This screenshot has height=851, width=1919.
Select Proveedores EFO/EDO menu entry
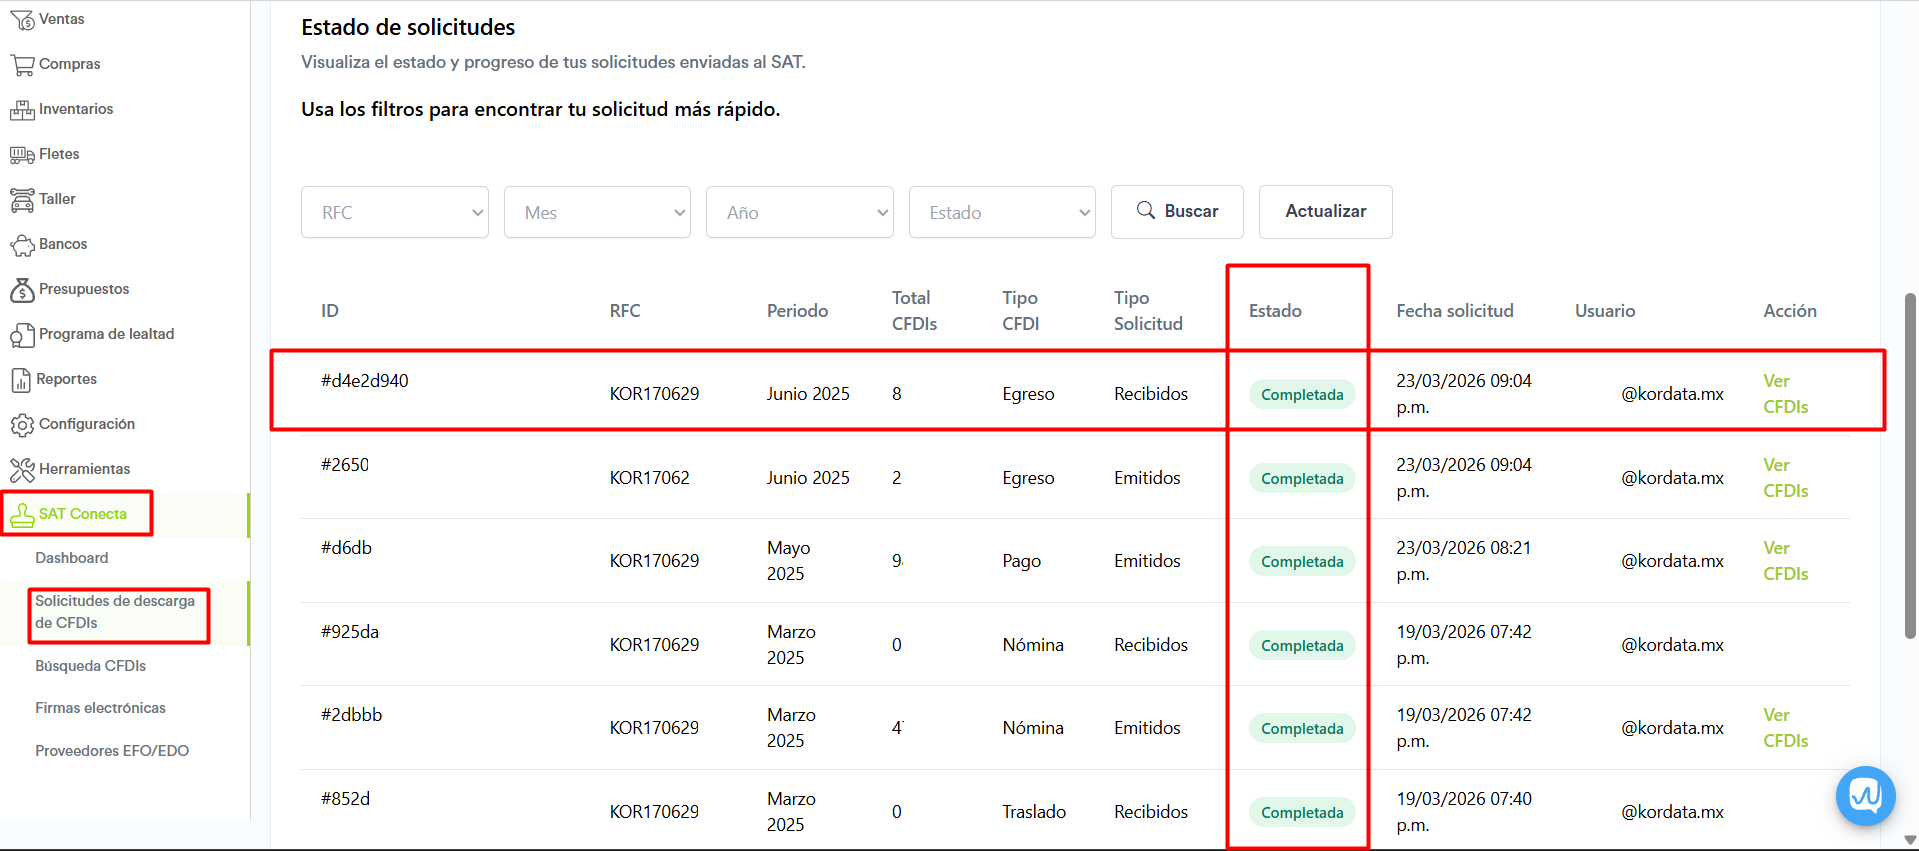pyautogui.click(x=112, y=751)
